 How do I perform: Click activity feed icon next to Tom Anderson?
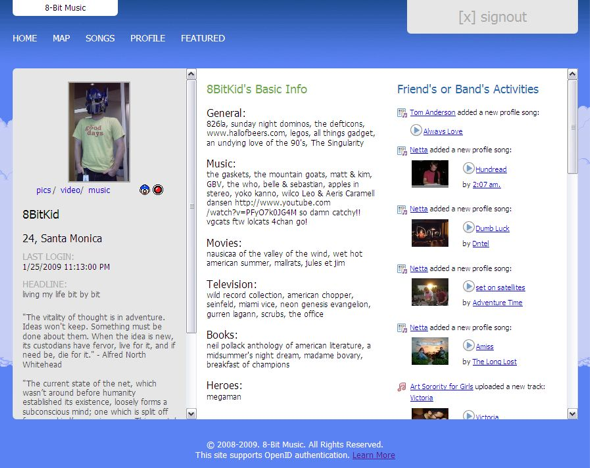click(x=402, y=112)
